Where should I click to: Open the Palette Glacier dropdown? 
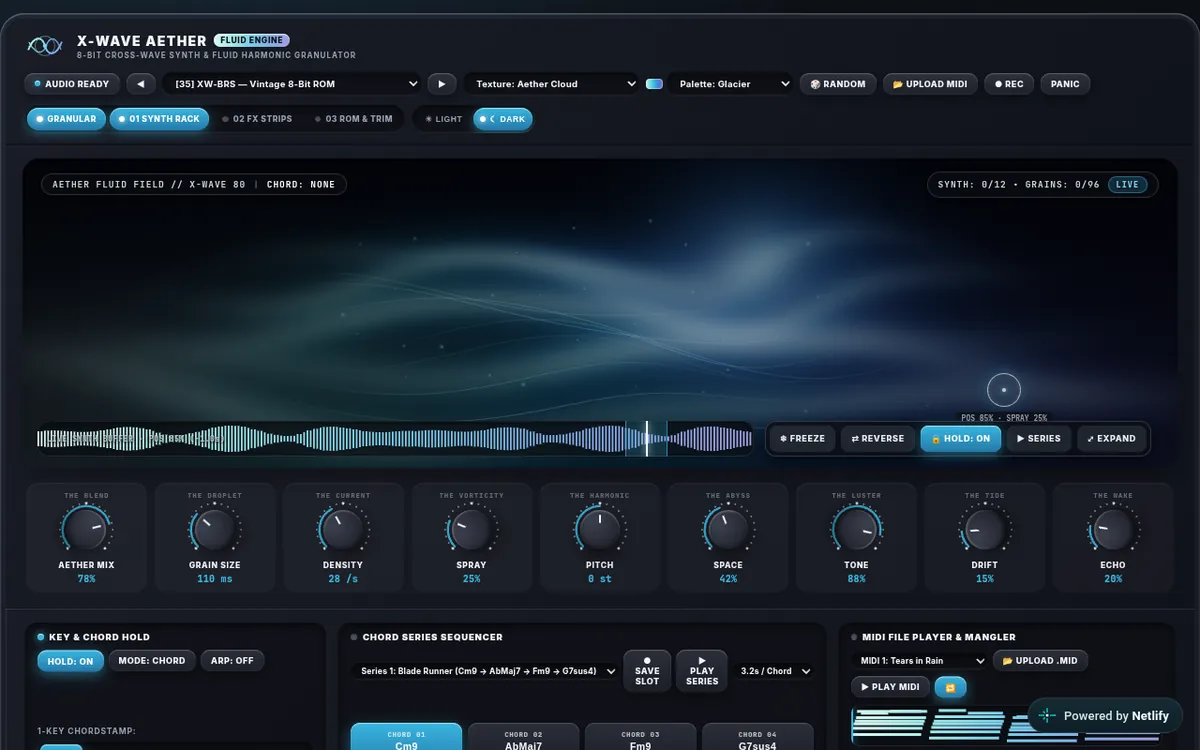point(732,84)
